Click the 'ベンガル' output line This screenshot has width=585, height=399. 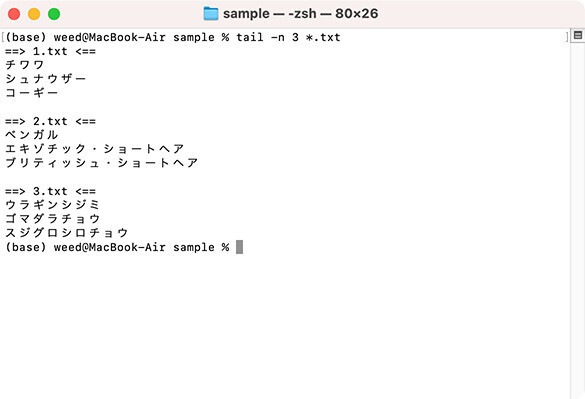32,135
